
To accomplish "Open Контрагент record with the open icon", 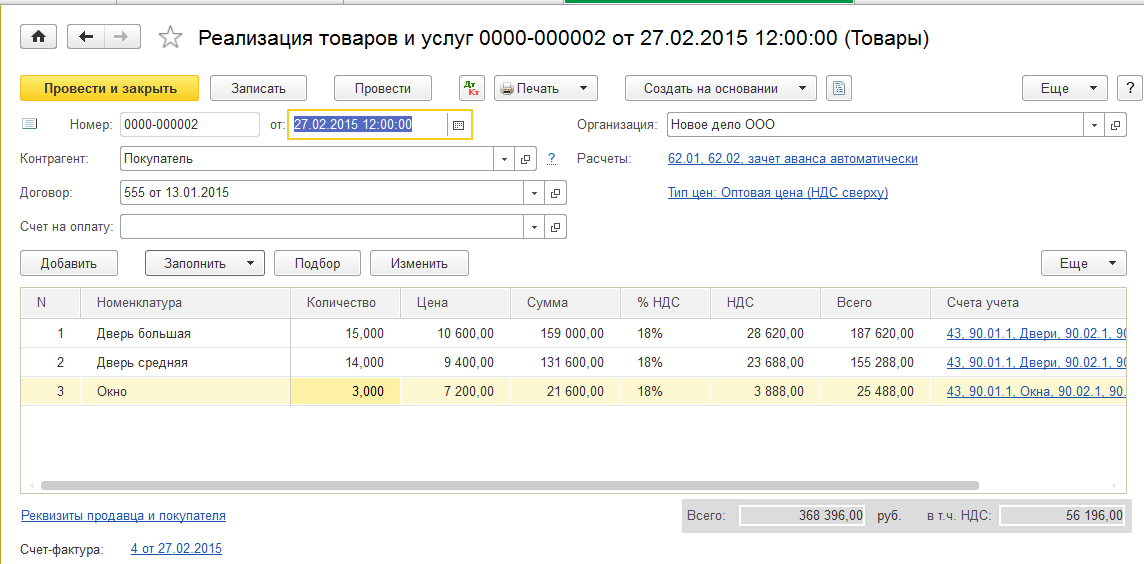I will (525, 158).
